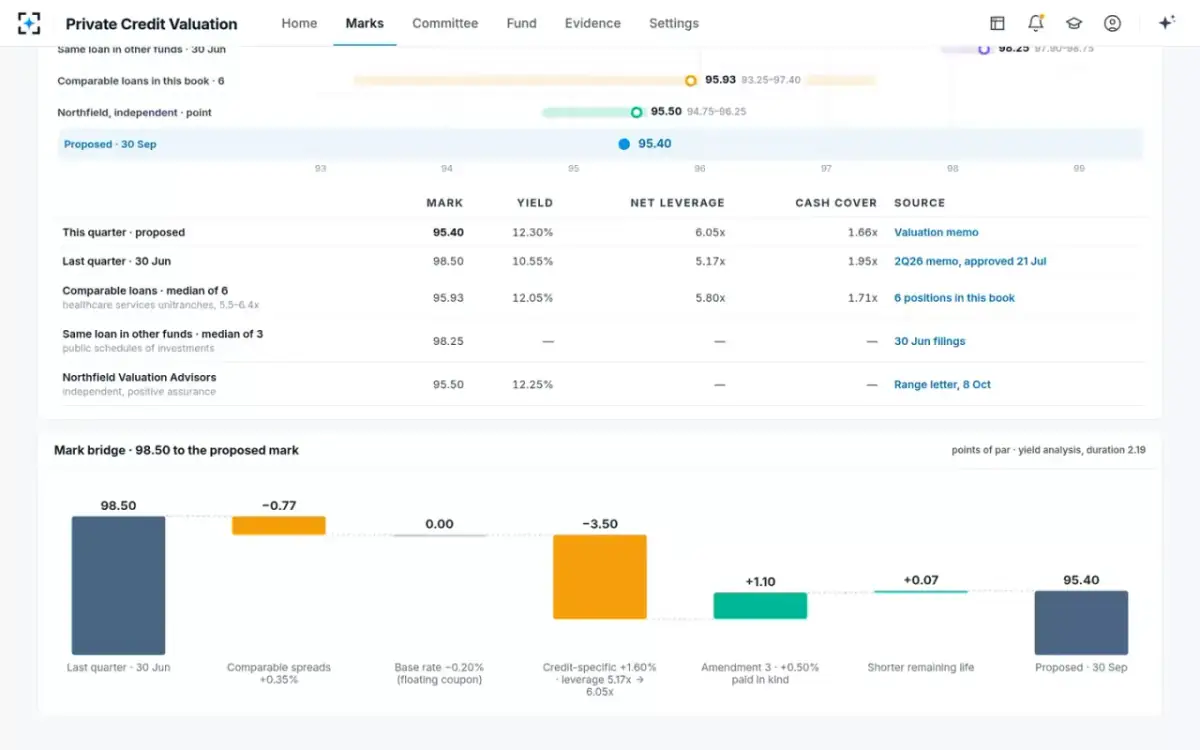The image size is (1200, 750).
Task: Click the NET LEVERAGE column header
Action: coord(677,203)
